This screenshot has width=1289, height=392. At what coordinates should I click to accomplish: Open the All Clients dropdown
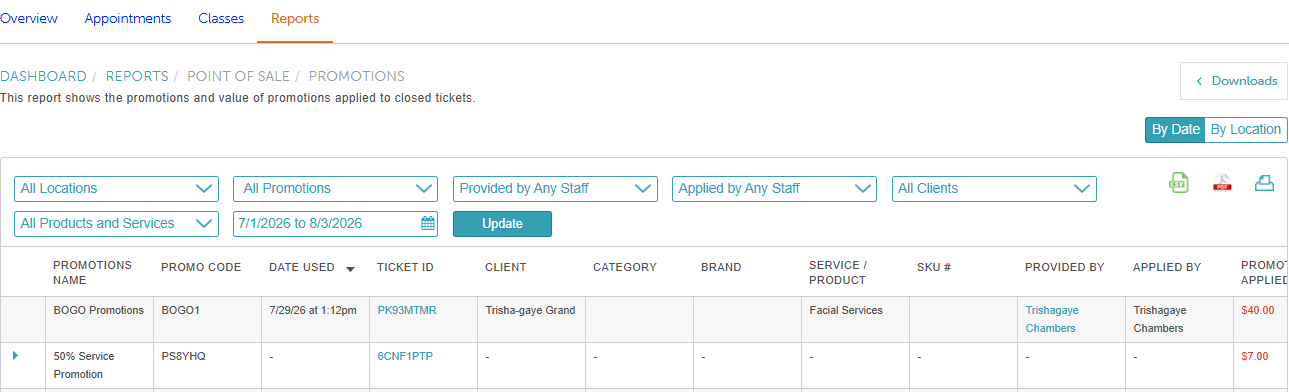pyautogui.click(x=994, y=188)
